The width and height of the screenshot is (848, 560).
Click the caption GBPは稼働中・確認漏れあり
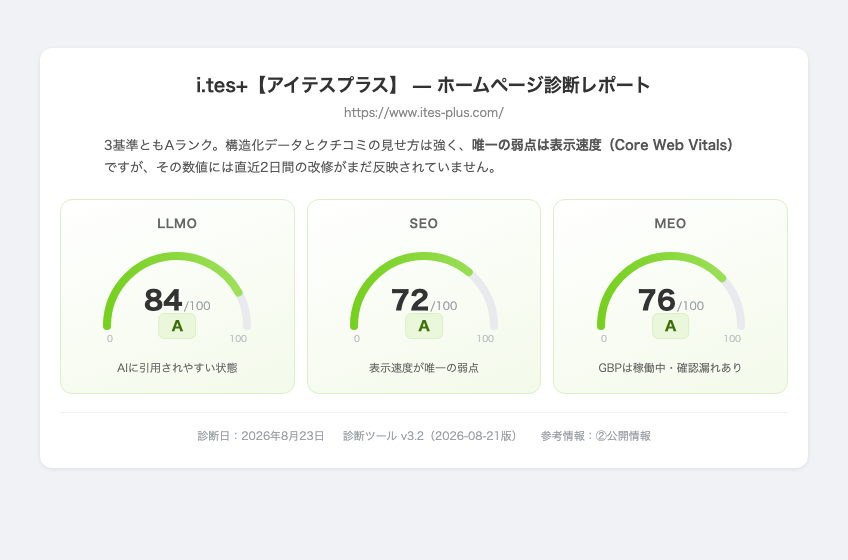click(x=670, y=368)
